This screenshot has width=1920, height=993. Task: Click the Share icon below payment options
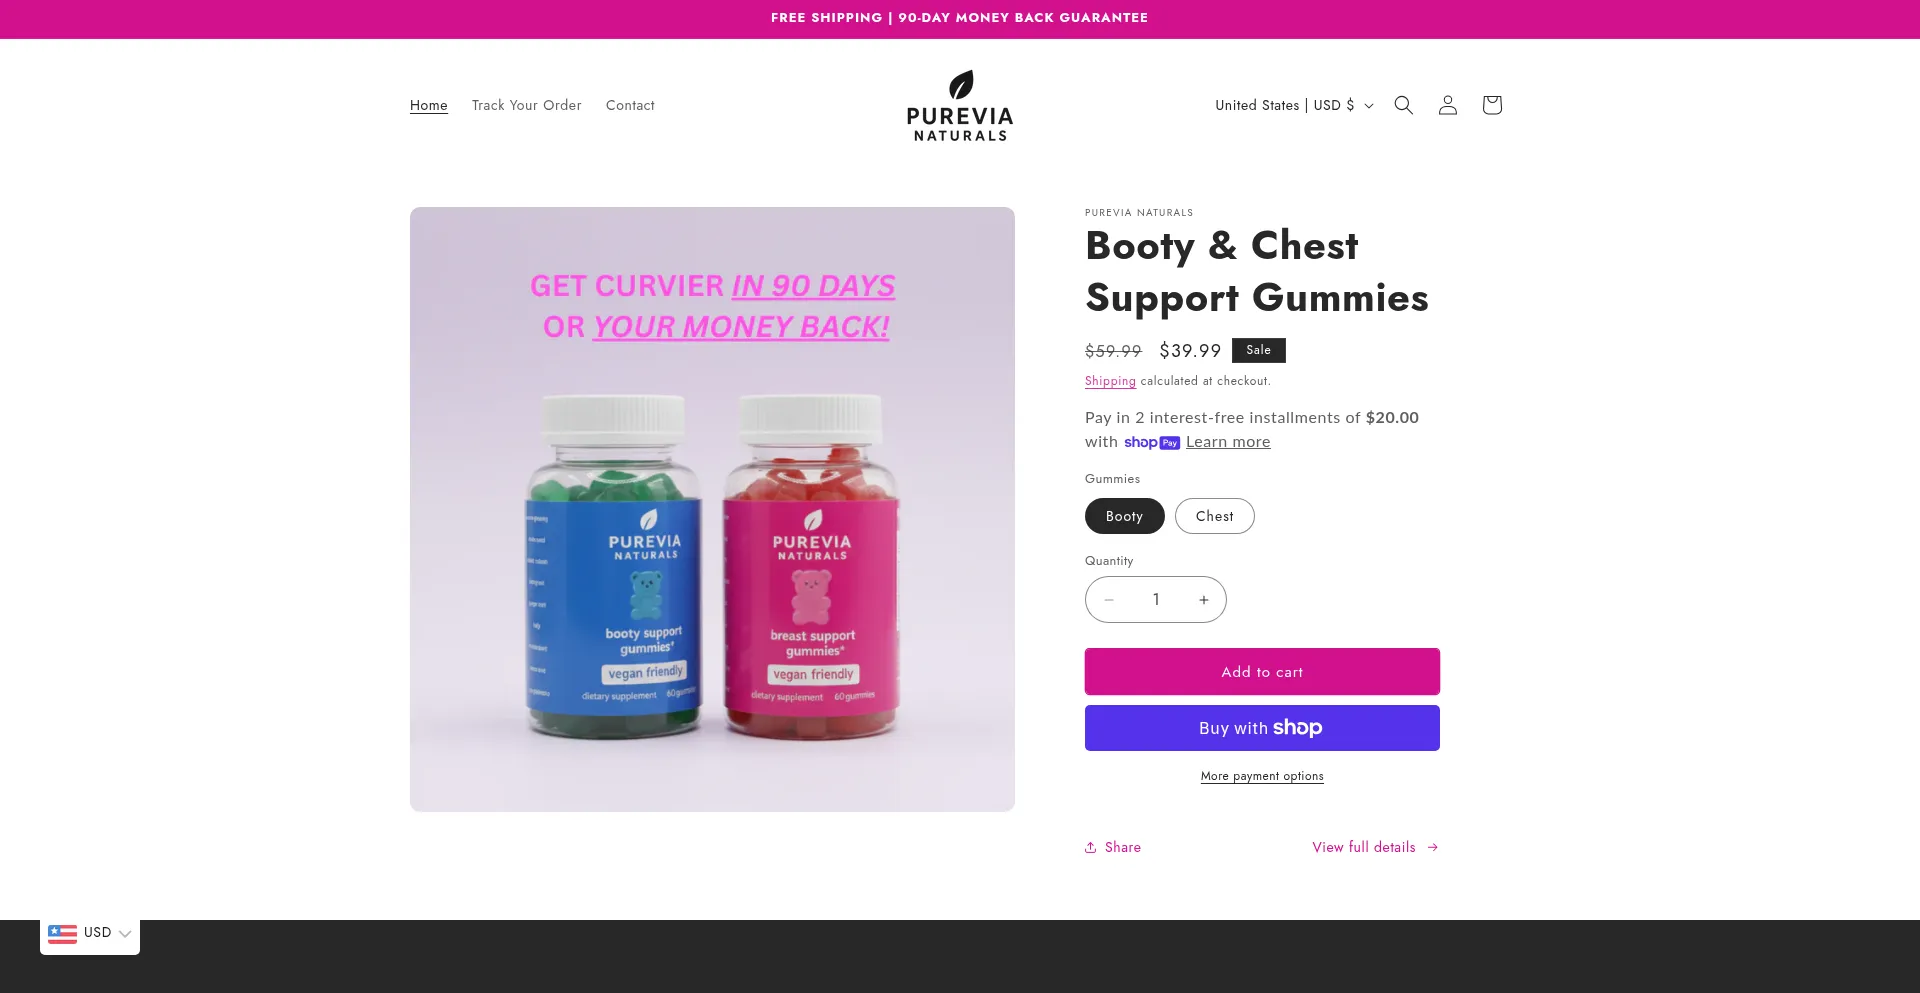[x=1091, y=847]
